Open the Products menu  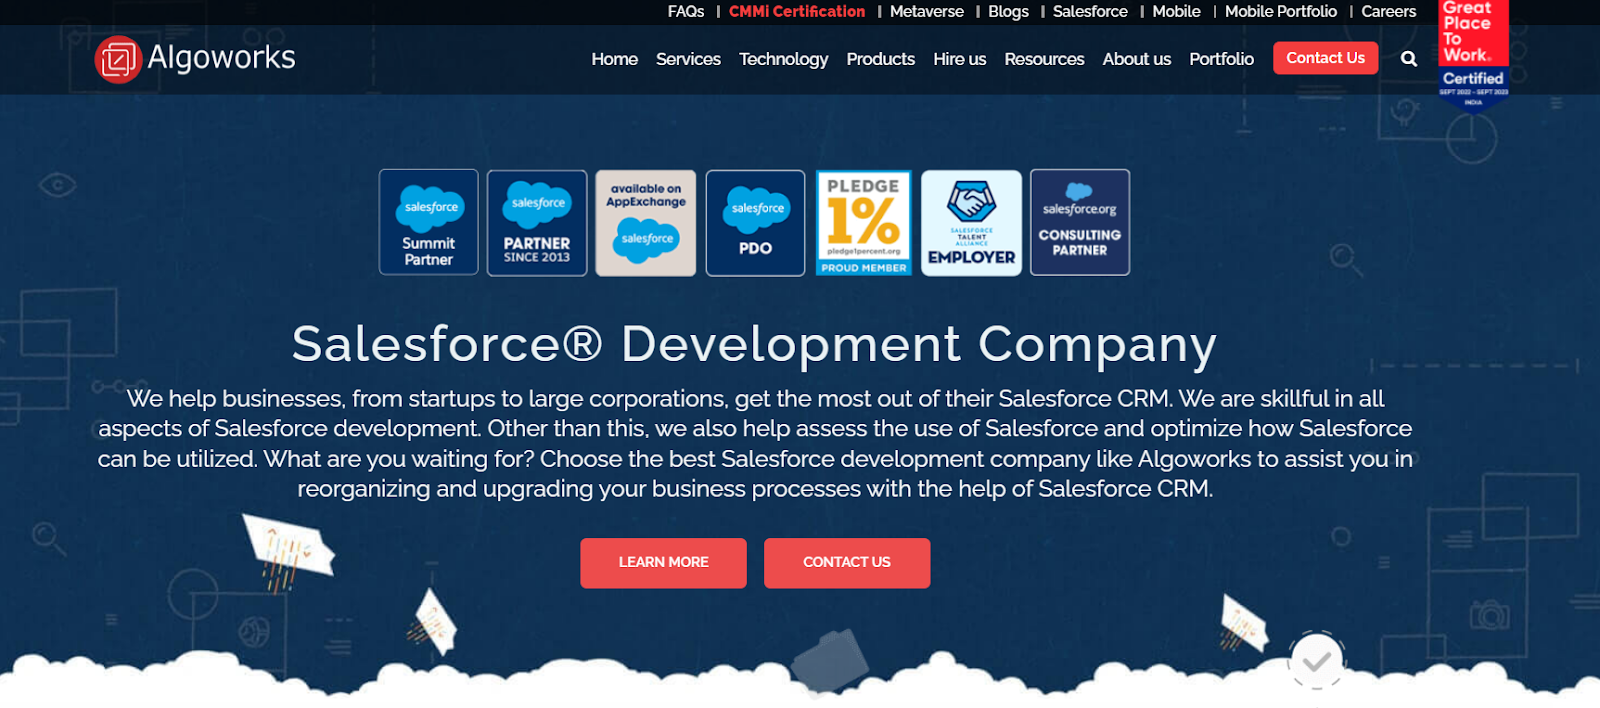click(x=880, y=59)
